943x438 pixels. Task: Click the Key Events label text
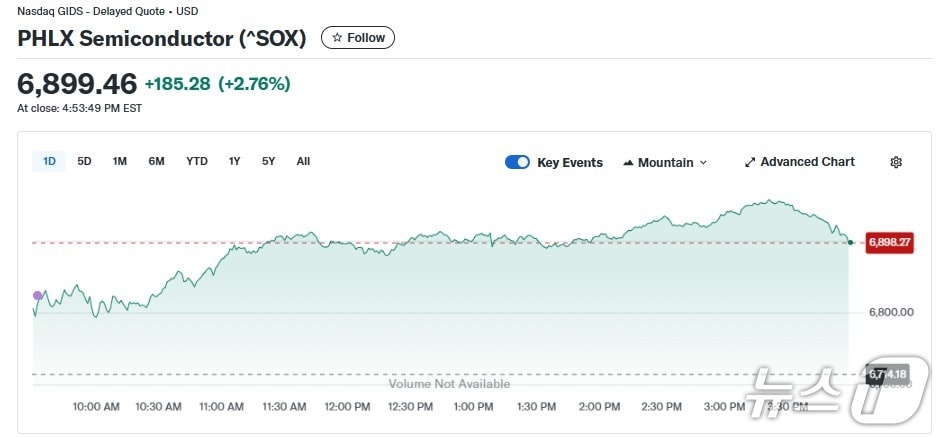click(x=570, y=162)
